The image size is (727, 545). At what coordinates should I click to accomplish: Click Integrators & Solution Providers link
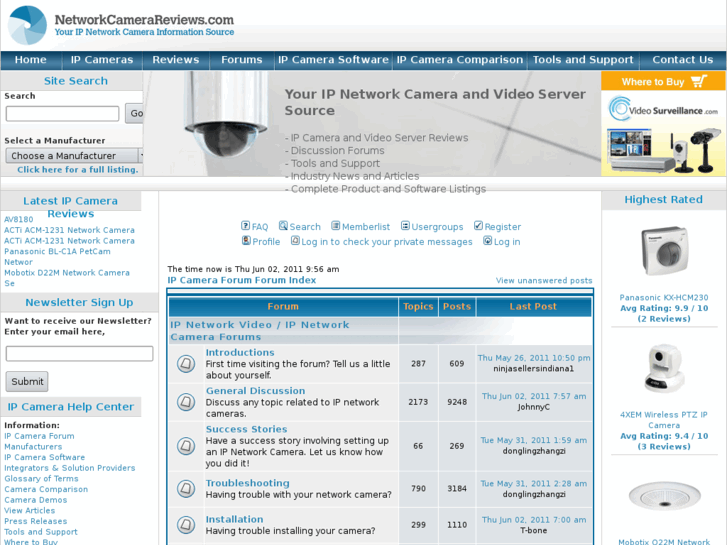pos(70,468)
